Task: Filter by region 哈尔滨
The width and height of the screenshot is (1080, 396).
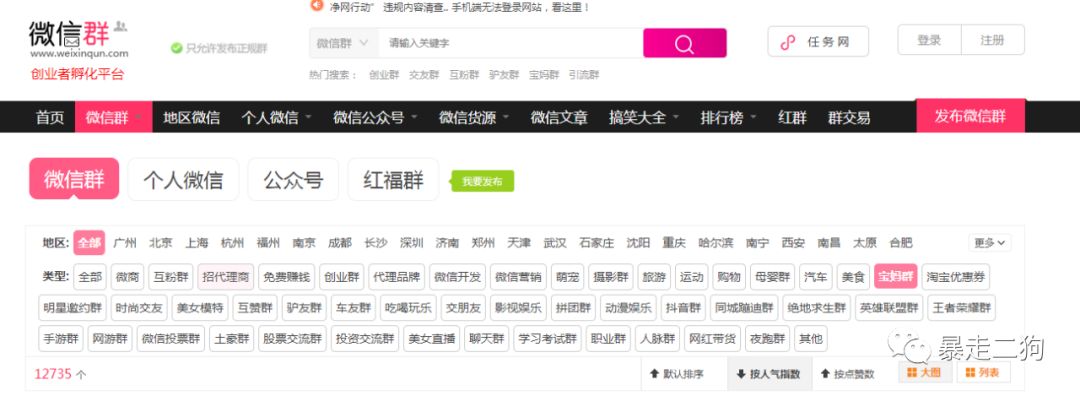Action: point(716,242)
